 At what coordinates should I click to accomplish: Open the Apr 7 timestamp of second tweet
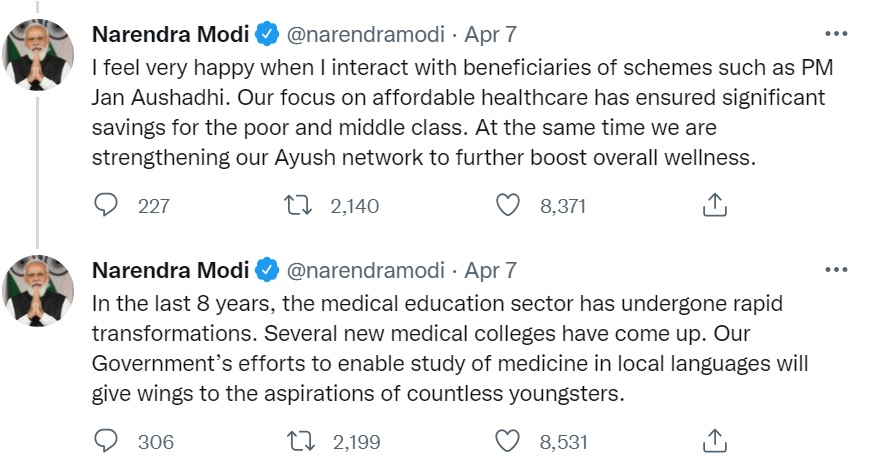click(490, 270)
